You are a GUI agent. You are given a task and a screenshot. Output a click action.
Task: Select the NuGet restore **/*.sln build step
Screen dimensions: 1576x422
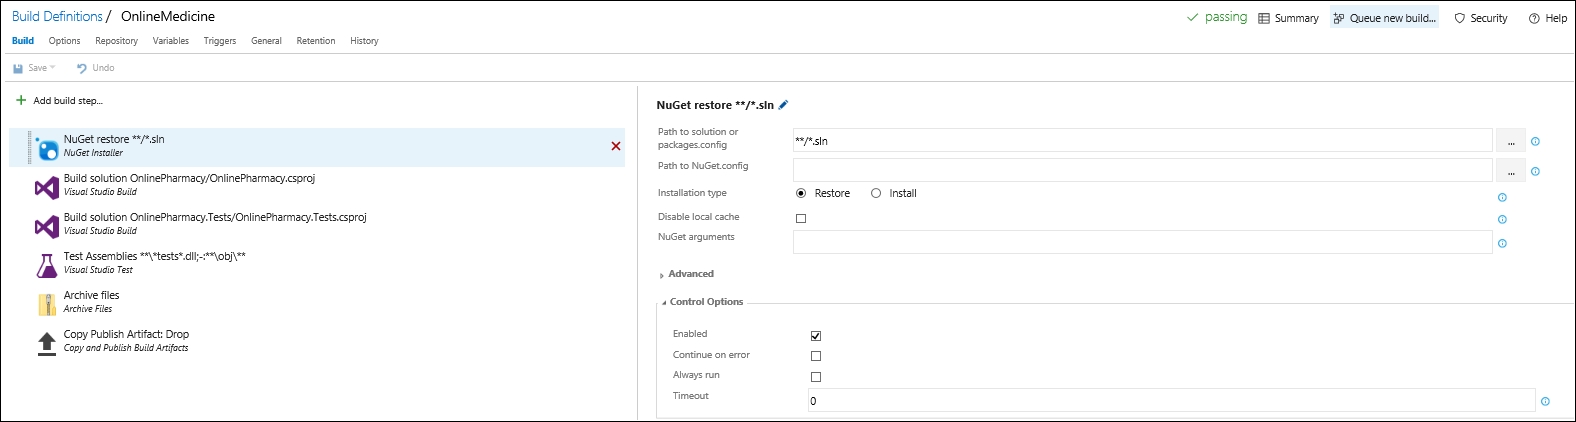[317, 147]
